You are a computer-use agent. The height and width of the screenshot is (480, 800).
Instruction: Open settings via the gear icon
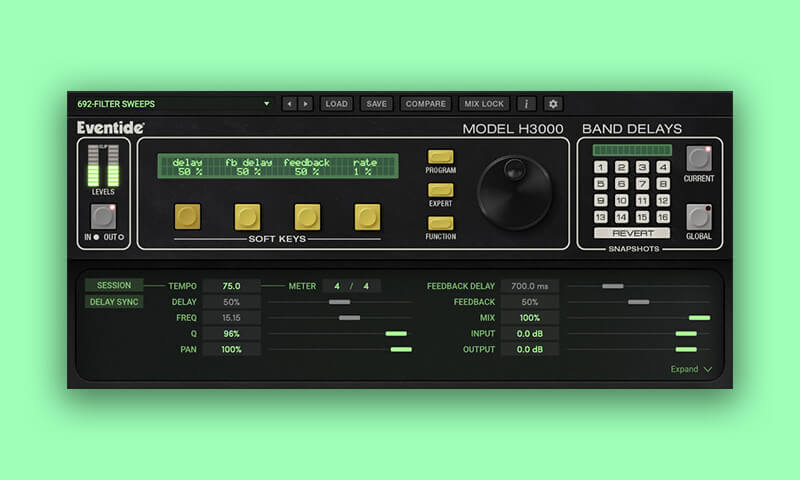552,104
